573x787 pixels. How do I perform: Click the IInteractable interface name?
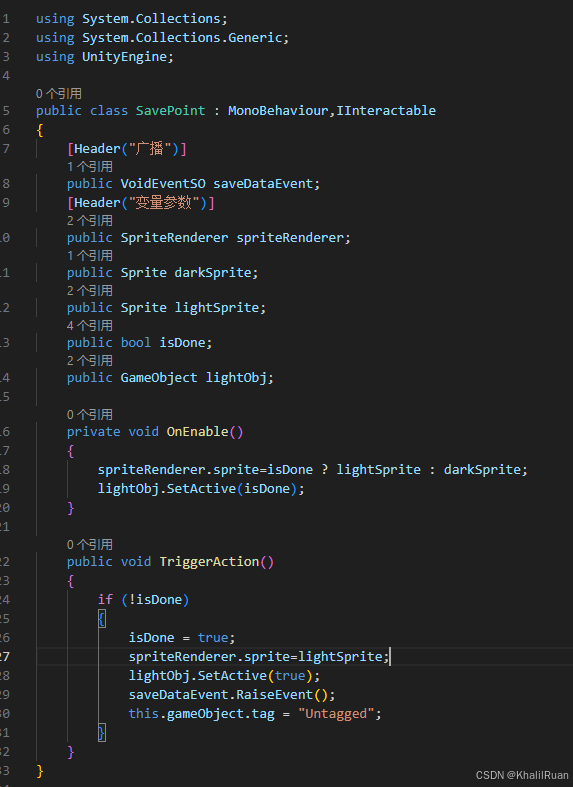tap(386, 110)
